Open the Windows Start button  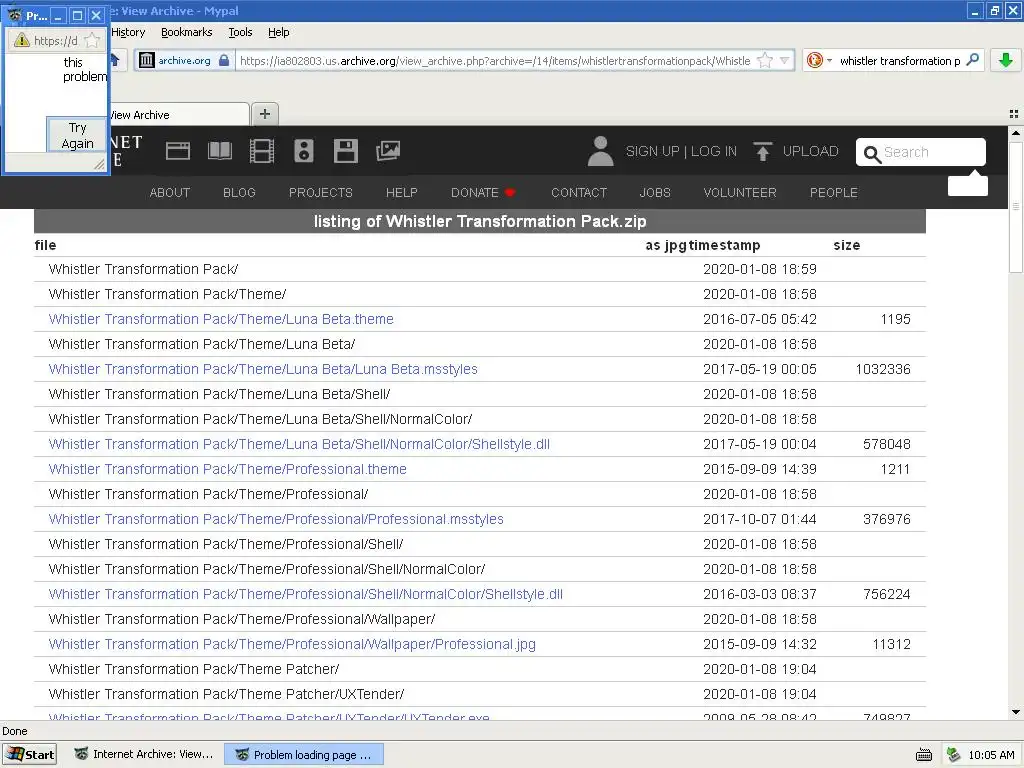click(x=29, y=755)
